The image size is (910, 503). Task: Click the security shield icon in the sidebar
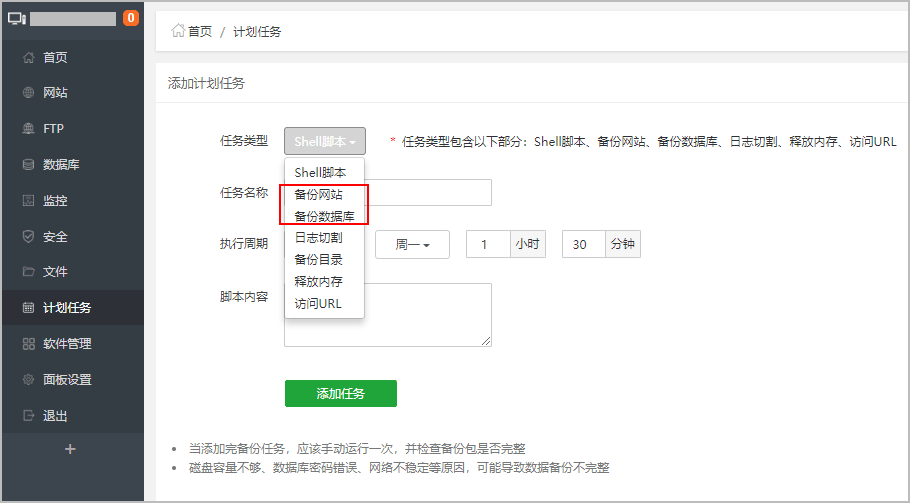(28, 236)
